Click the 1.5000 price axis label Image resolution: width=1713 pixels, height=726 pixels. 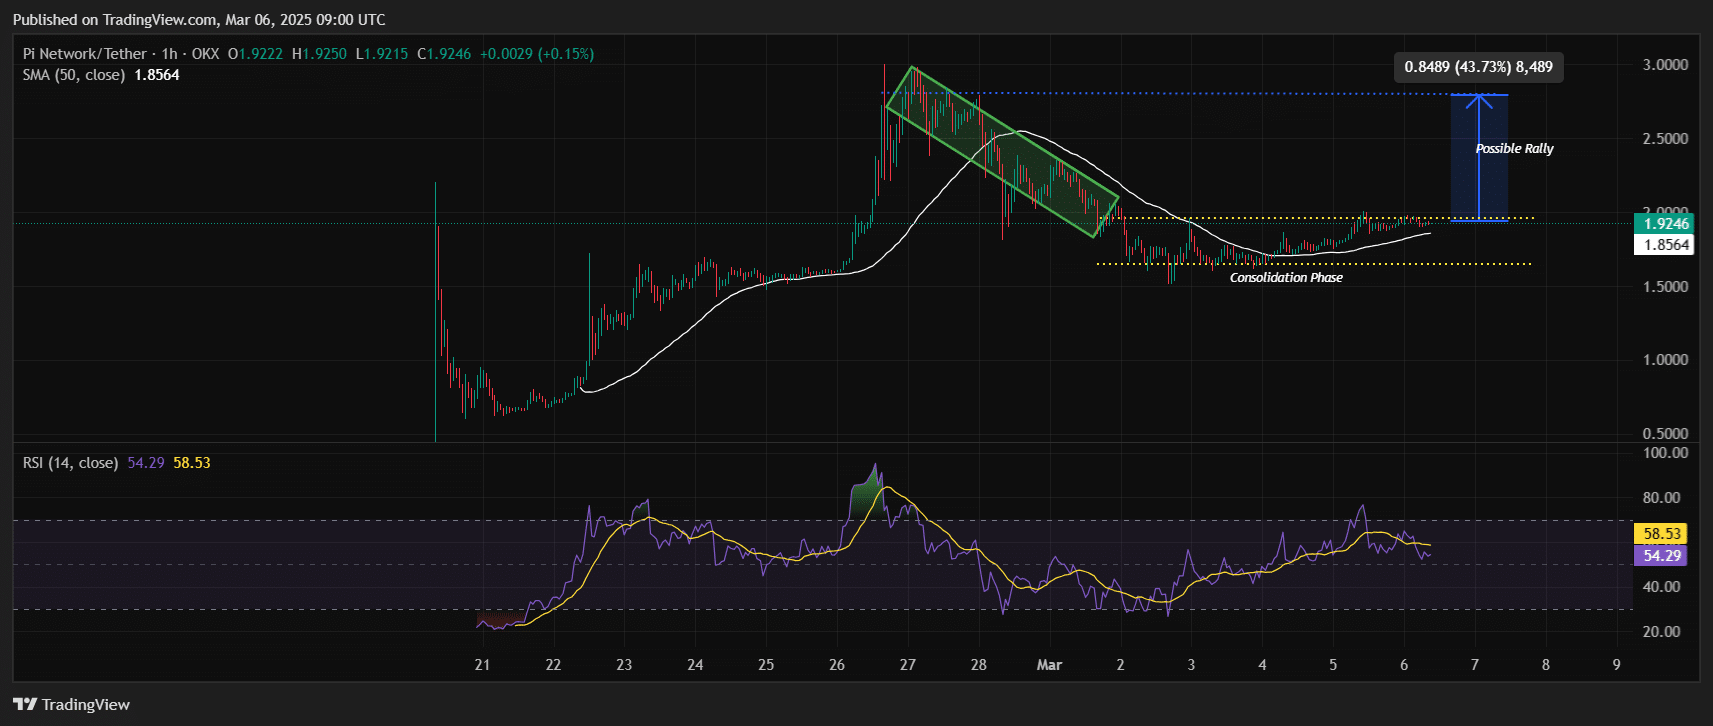coord(1665,287)
